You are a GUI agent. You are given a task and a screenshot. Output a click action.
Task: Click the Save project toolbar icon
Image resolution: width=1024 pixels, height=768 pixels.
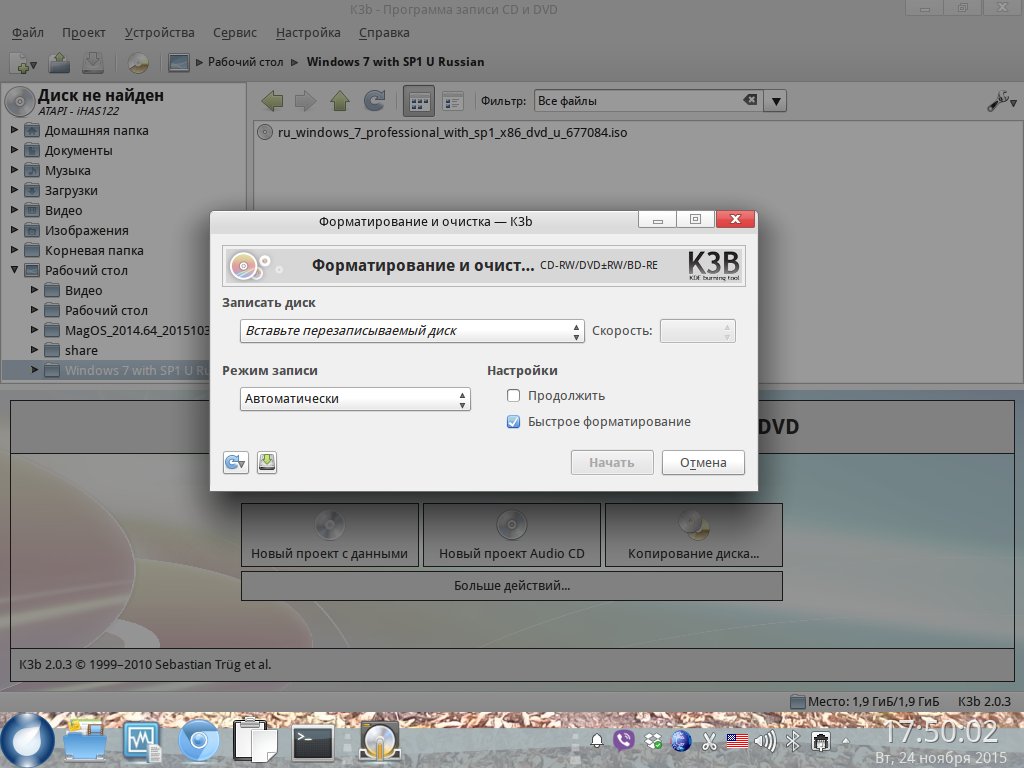93,63
